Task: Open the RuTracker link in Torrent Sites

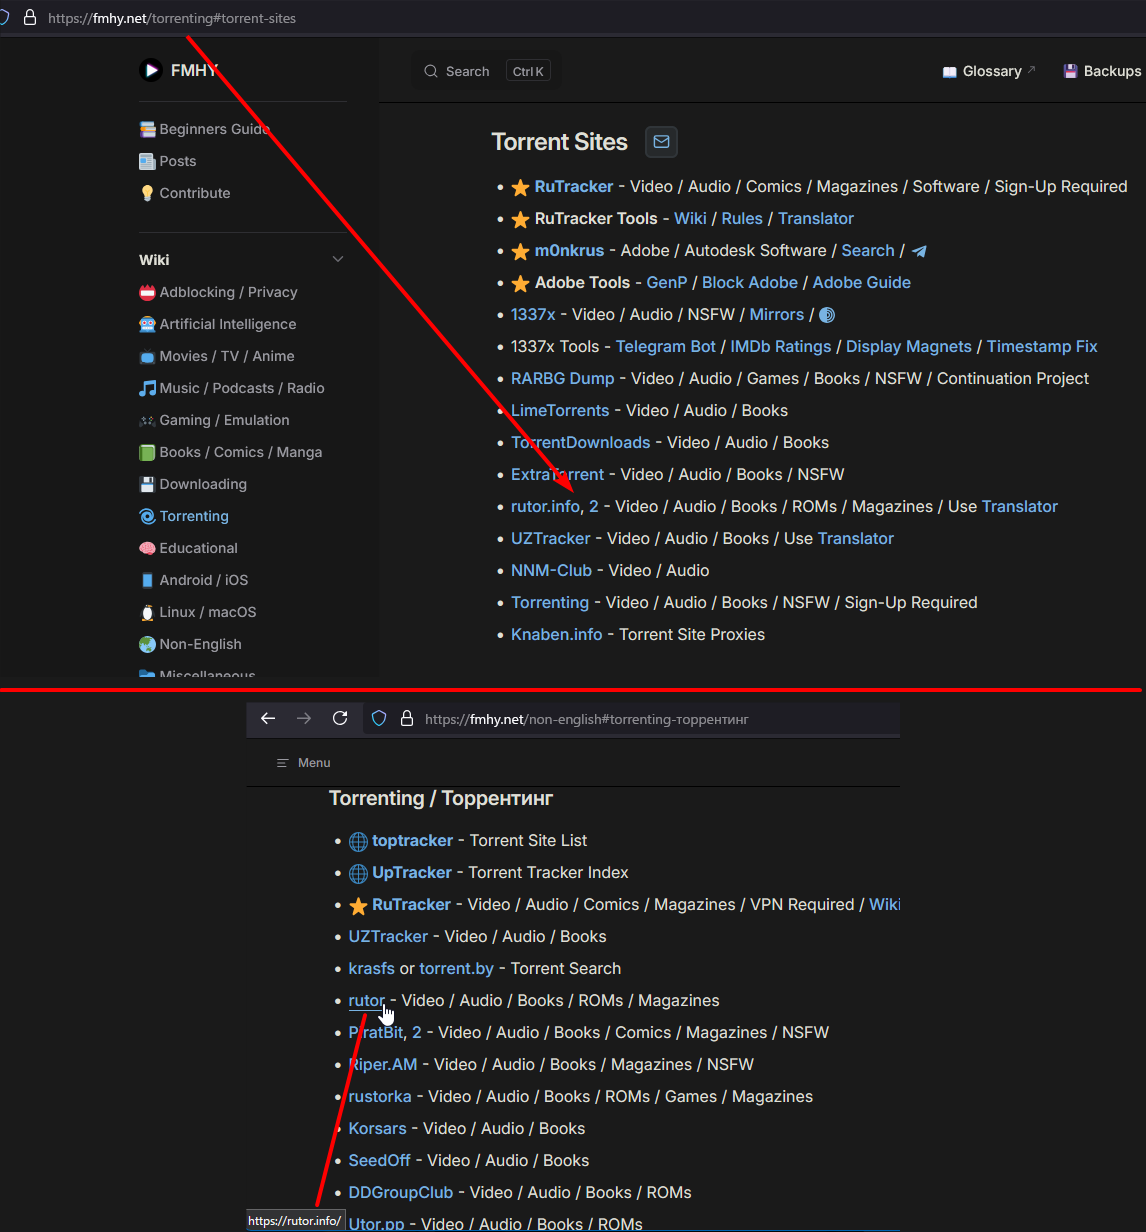Action: [574, 186]
